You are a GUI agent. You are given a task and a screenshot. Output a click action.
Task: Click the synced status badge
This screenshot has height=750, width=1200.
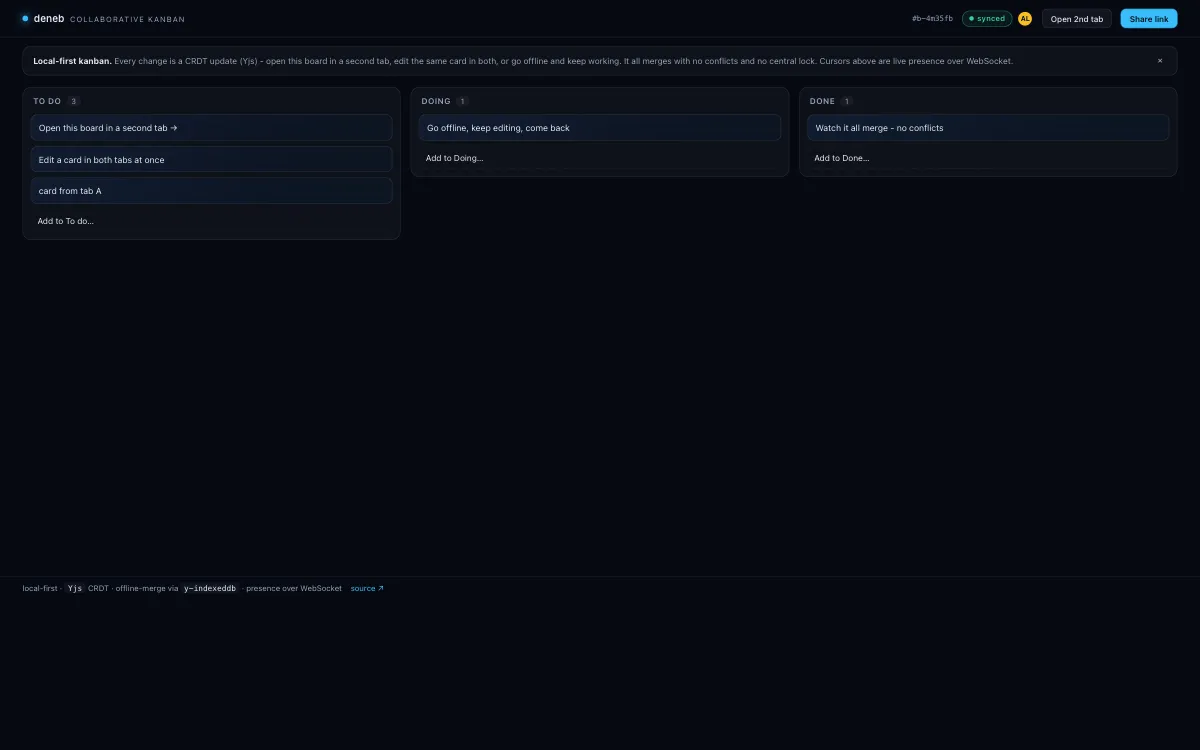coord(987,18)
